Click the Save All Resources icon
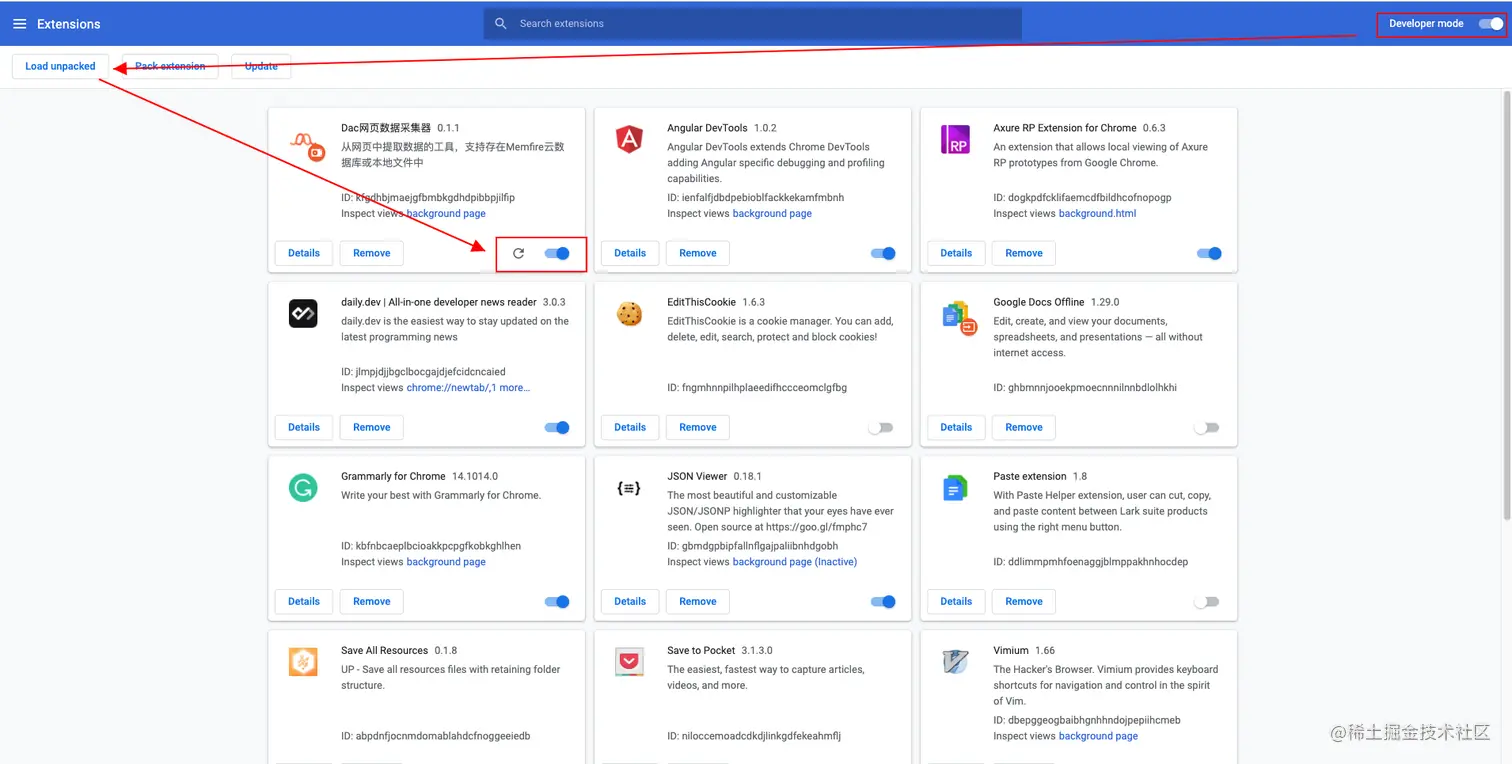 303,661
